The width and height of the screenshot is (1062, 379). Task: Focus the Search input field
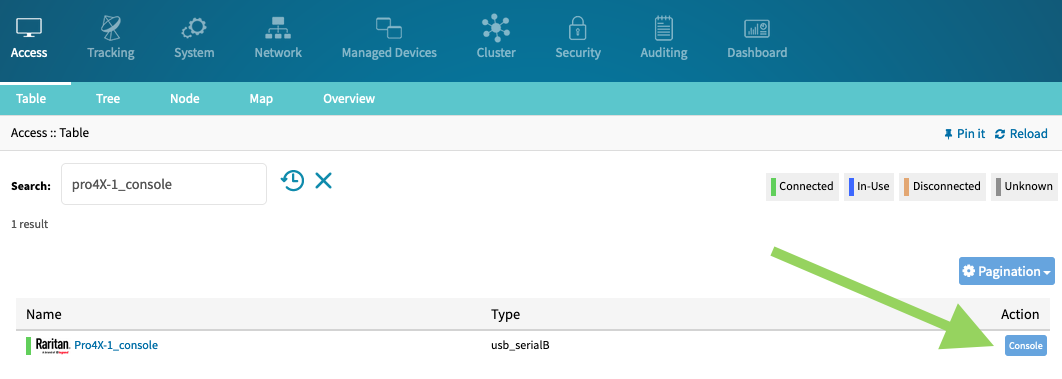[164, 184]
